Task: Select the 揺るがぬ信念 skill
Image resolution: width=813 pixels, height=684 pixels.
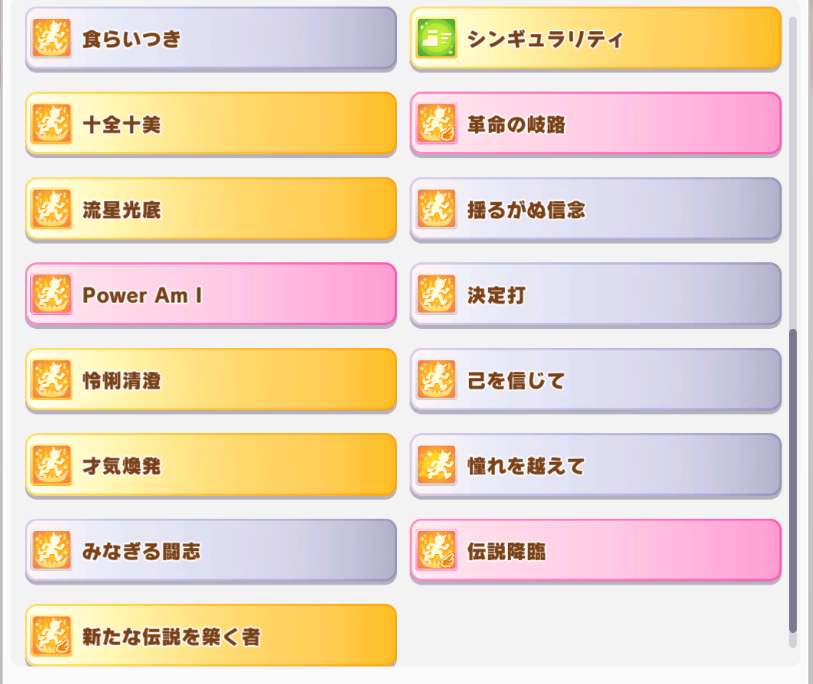Action: point(596,209)
